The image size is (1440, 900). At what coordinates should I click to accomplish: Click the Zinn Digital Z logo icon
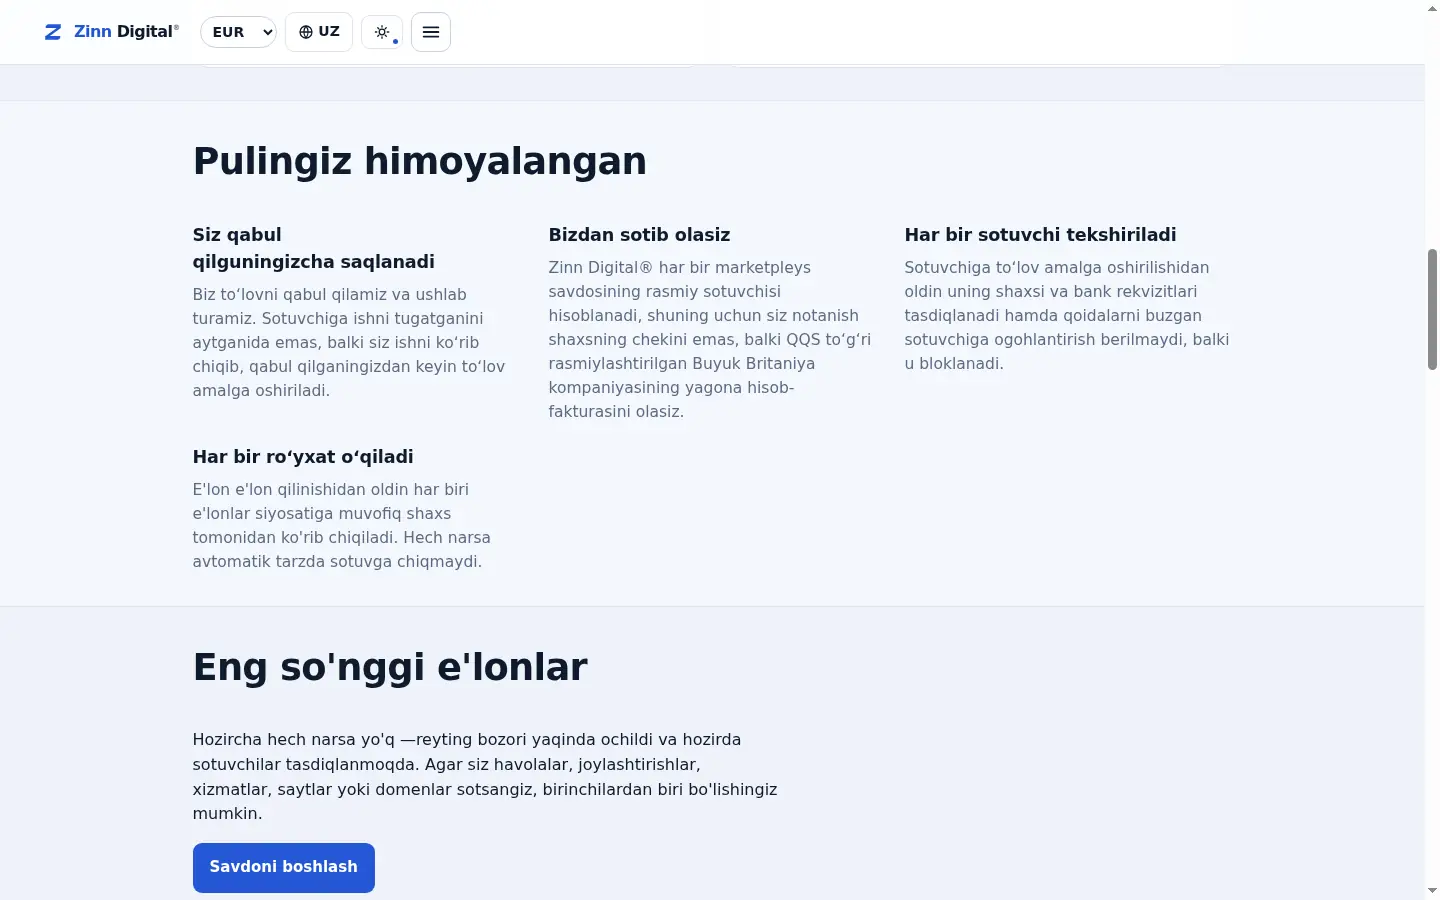(x=53, y=32)
